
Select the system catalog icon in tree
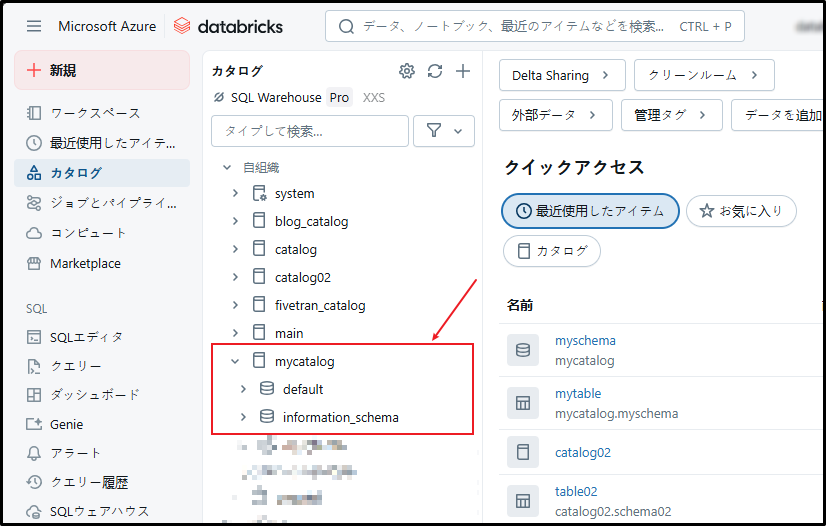(x=259, y=193)
